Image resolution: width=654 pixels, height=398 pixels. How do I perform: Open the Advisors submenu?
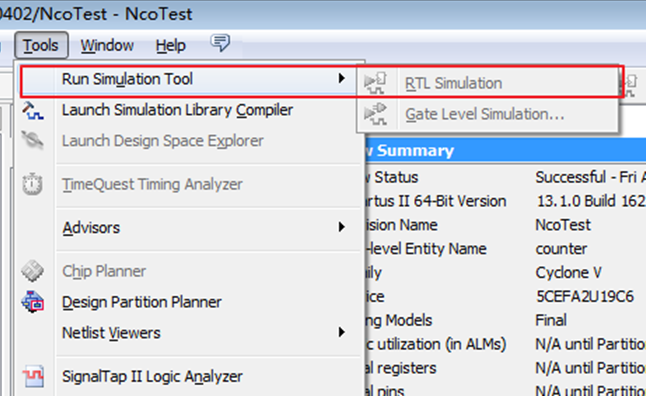pyautogui.click(x=91, y=228)
